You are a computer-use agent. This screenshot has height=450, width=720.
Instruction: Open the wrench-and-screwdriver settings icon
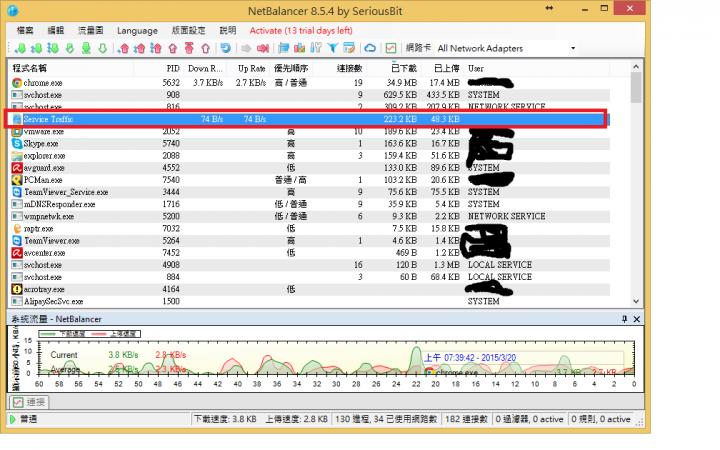pos(316,48)
